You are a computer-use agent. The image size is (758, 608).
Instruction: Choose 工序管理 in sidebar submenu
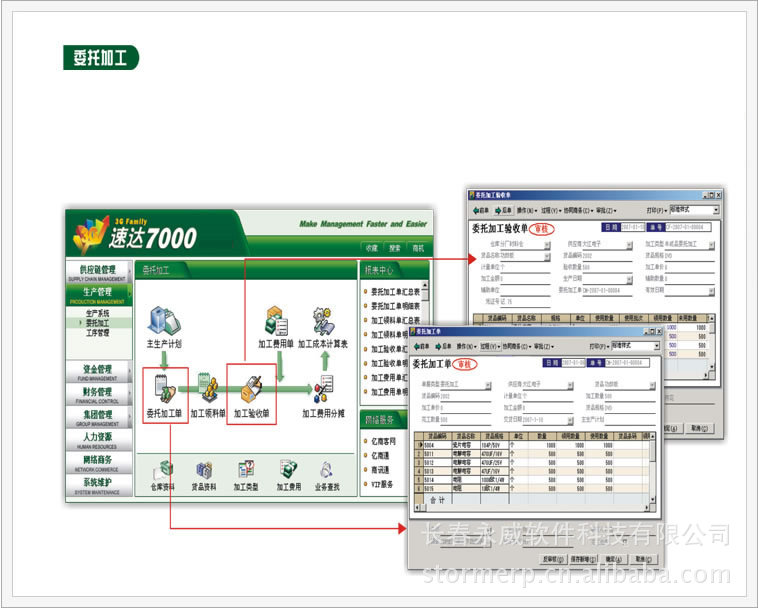98,333
